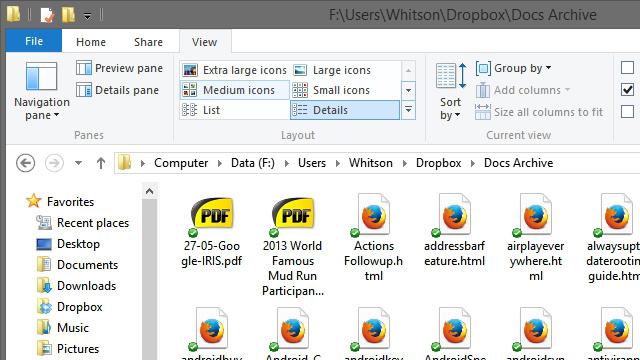Image resolution: width=640 pixels, height=360 pixels.
Task: Select the androidkey file icon
Action: [373, 330]
